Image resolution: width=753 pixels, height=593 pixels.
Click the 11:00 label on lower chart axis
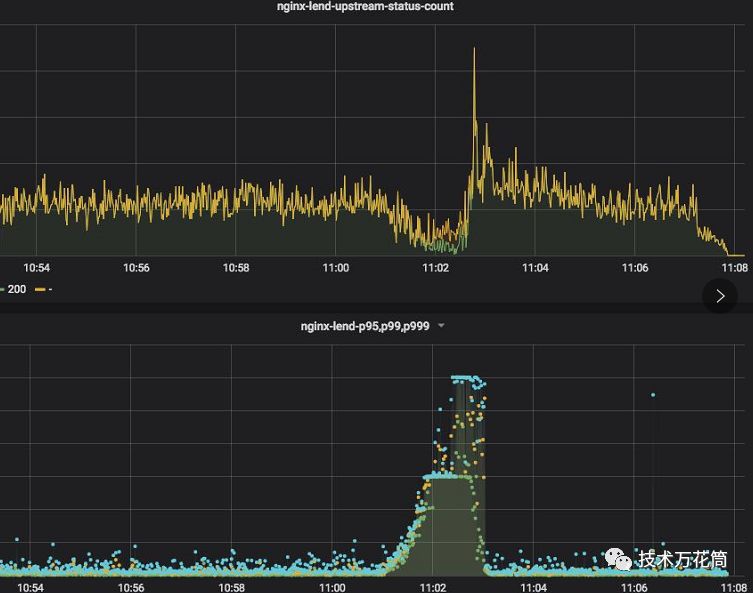[x=332, y=587]
